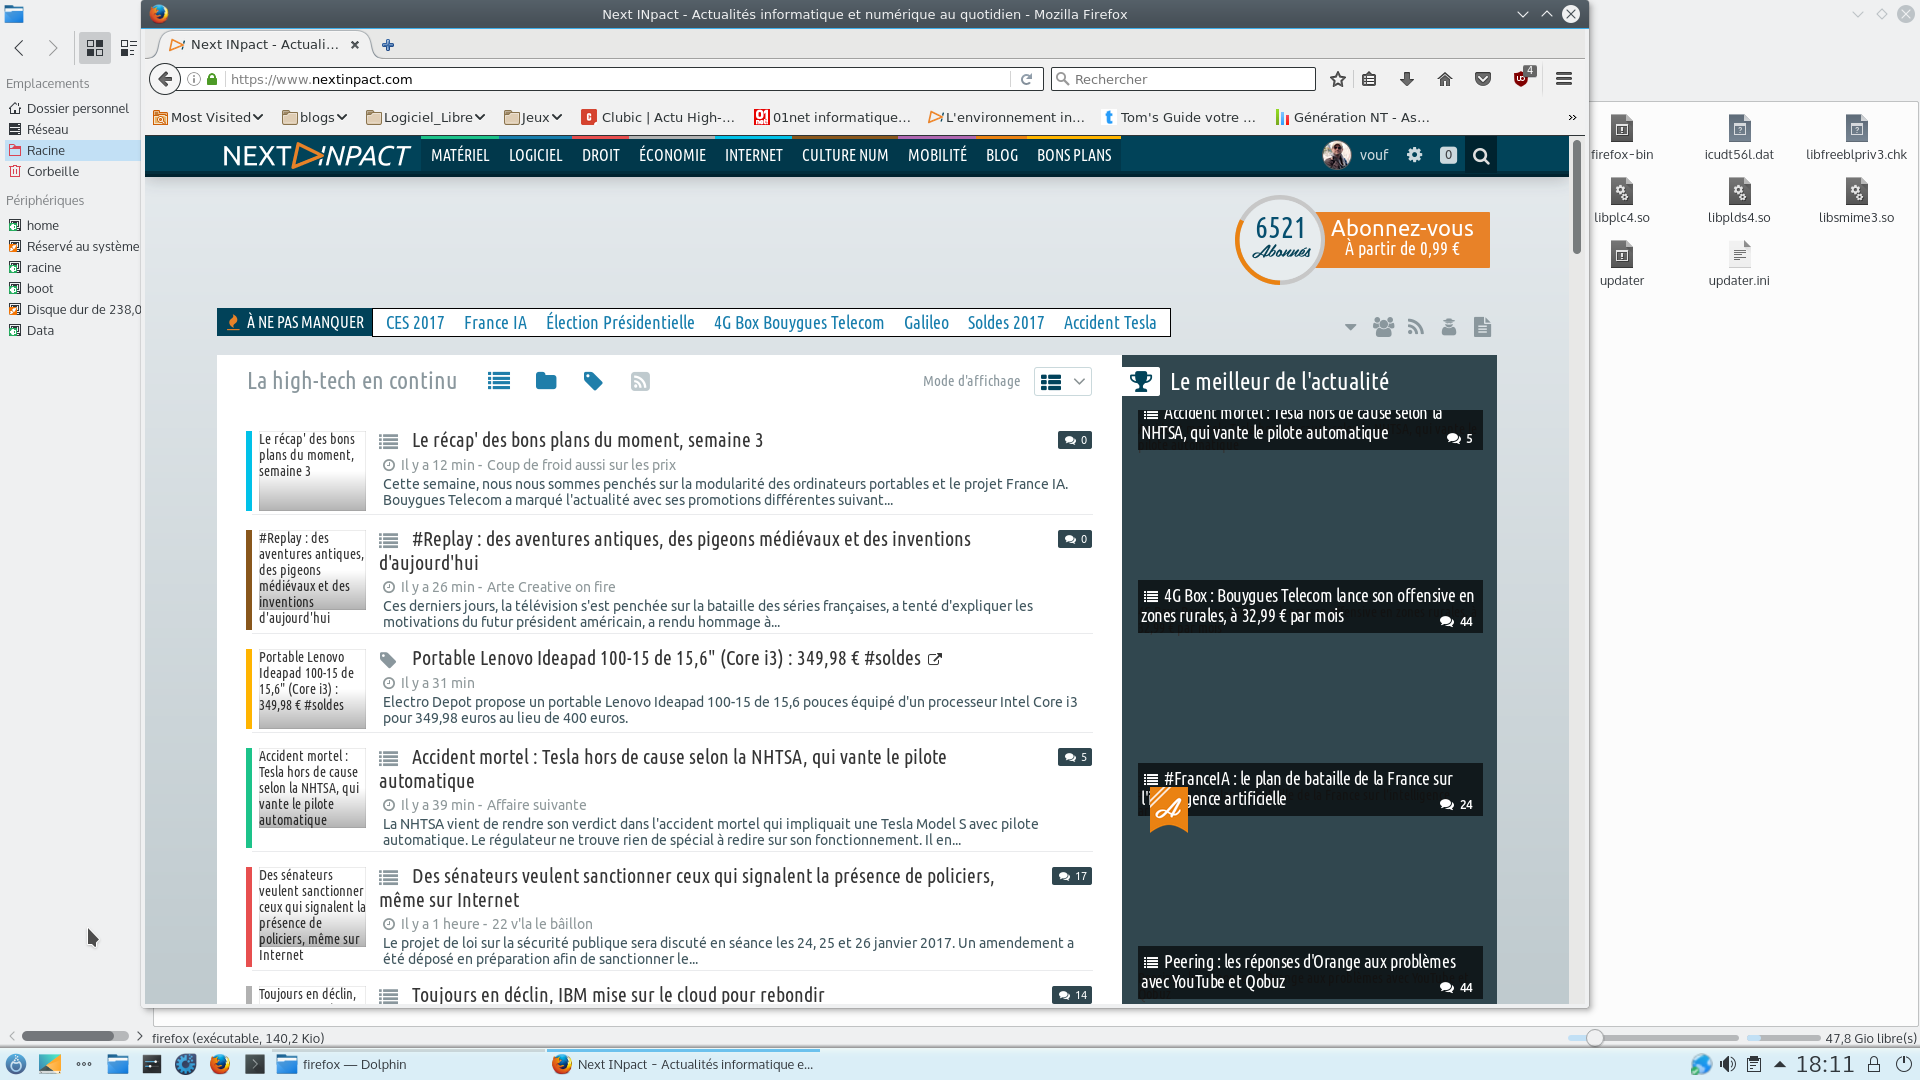This screenshot has width=1920, height=1080.
Task: Click Abonnez-vous subscription button
Action: [x=1402, y=239]
